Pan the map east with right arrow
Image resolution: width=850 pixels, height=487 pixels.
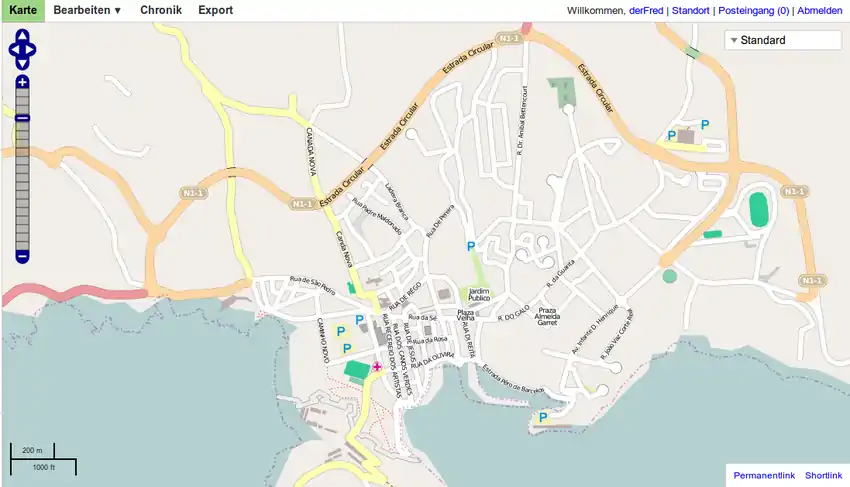click(x=32, y=48)
